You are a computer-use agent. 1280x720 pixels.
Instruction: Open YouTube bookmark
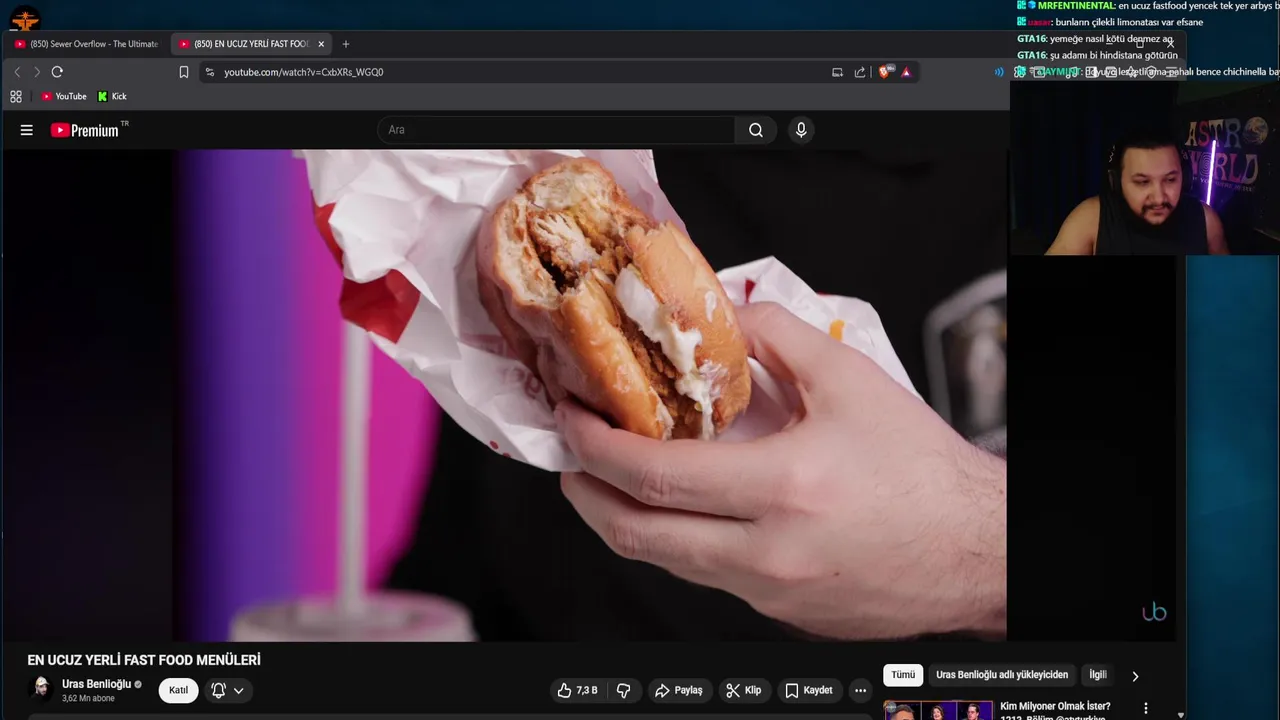[64, 97]
